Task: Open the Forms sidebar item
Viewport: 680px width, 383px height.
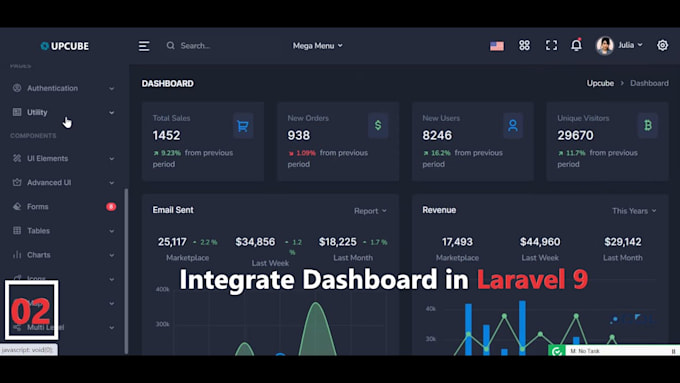Action: click(x=64, y=206)
